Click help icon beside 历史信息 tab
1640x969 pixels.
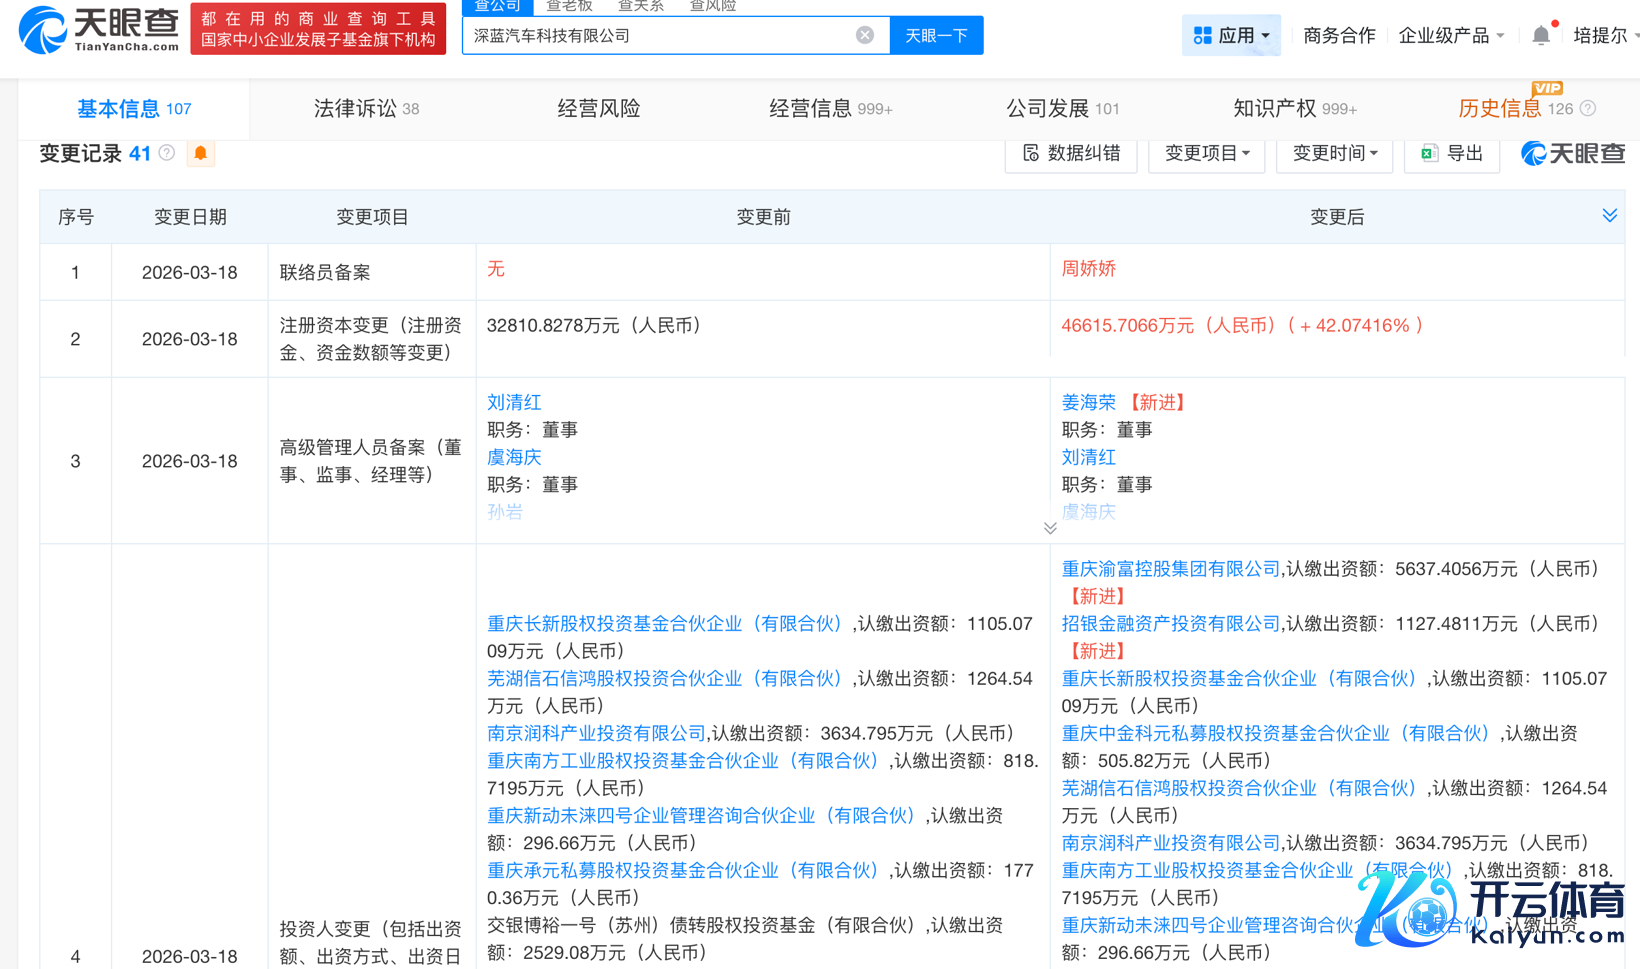pos(1588,108)
